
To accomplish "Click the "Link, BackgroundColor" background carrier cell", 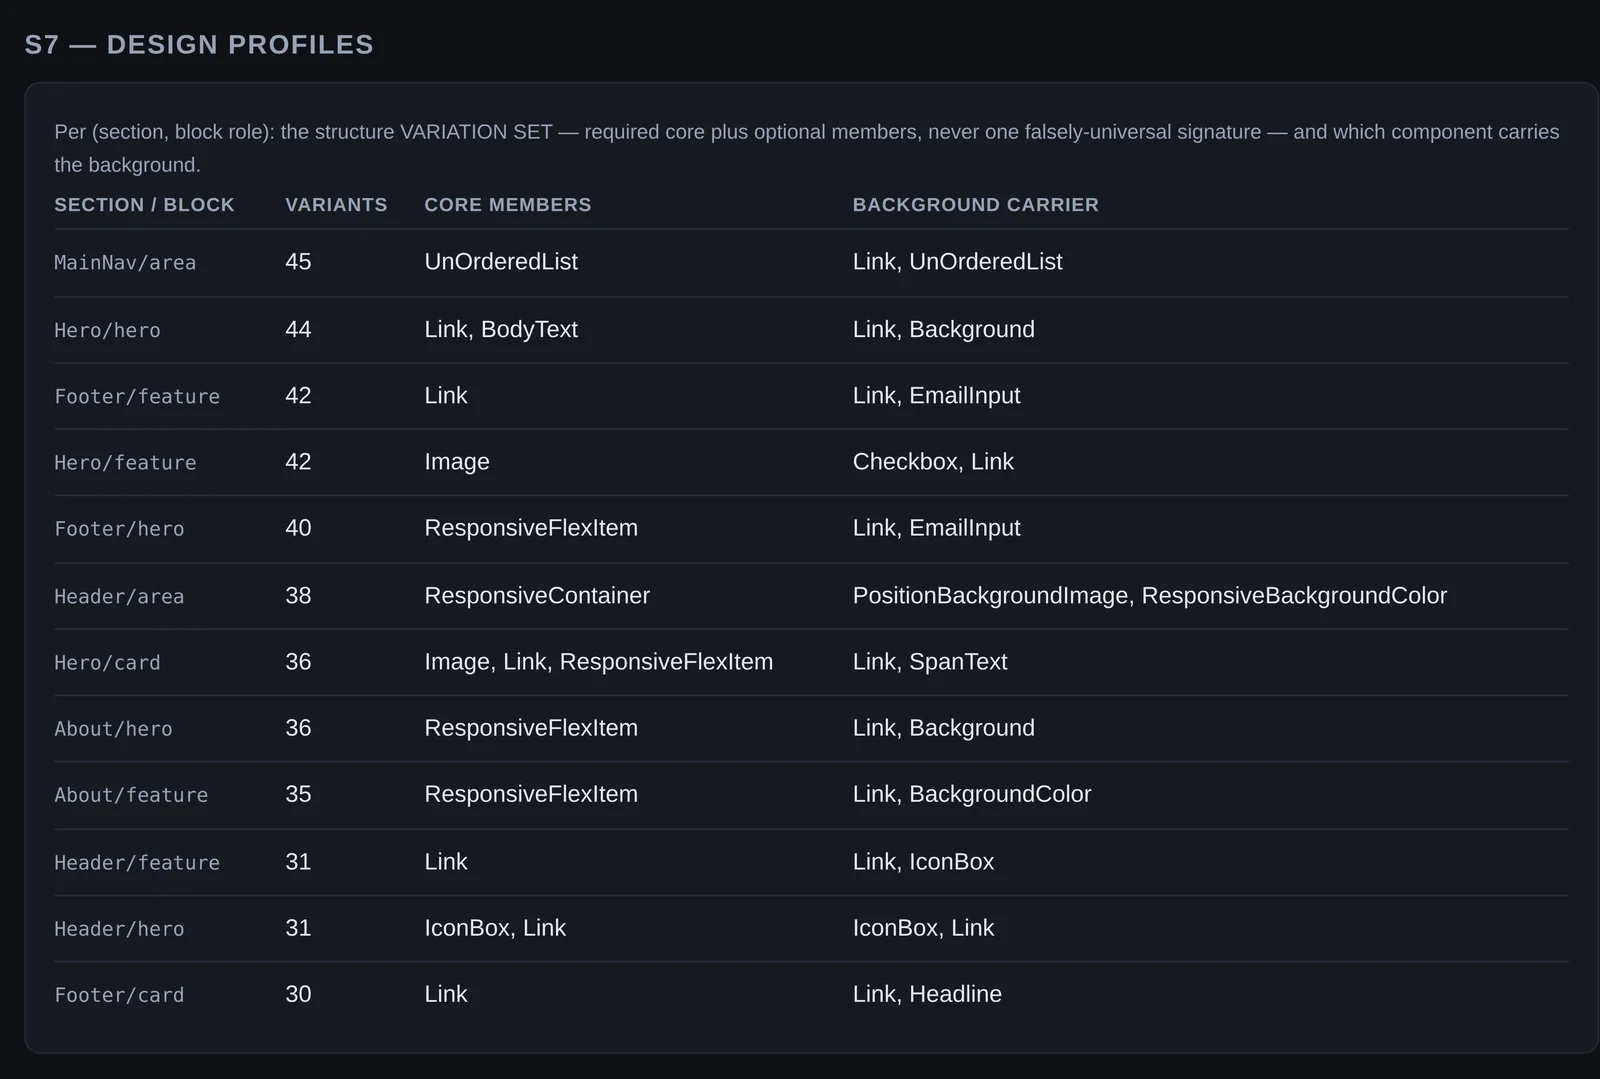I will pos(972,794).
